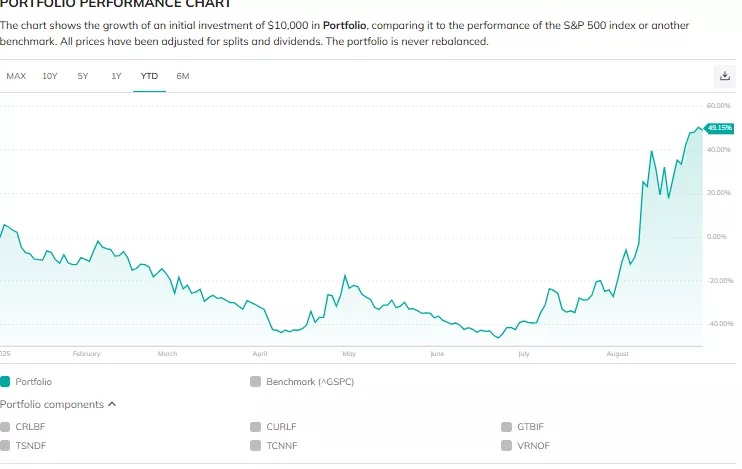The height and width of the screenshot is (469, 742).
Task: Click the Portfolio components heading text
Action: click(x=52, y=404)
